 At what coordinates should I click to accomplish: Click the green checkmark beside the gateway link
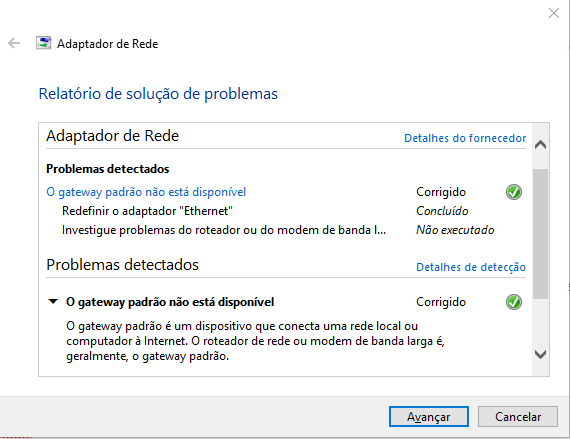[514, 192]
